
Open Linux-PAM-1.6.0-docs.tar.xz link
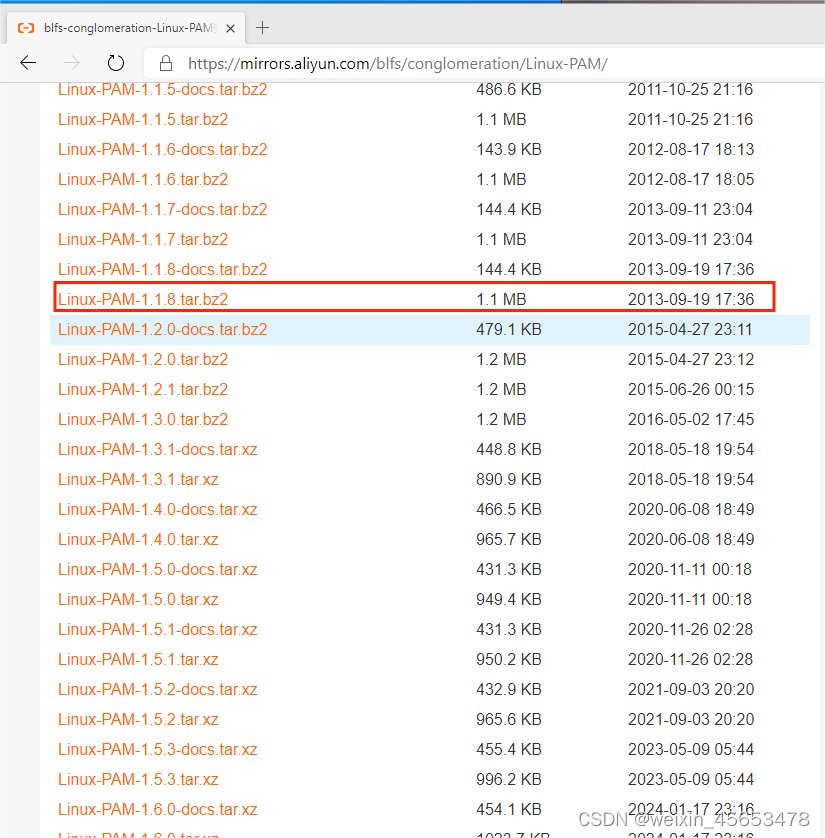[158, 809]
